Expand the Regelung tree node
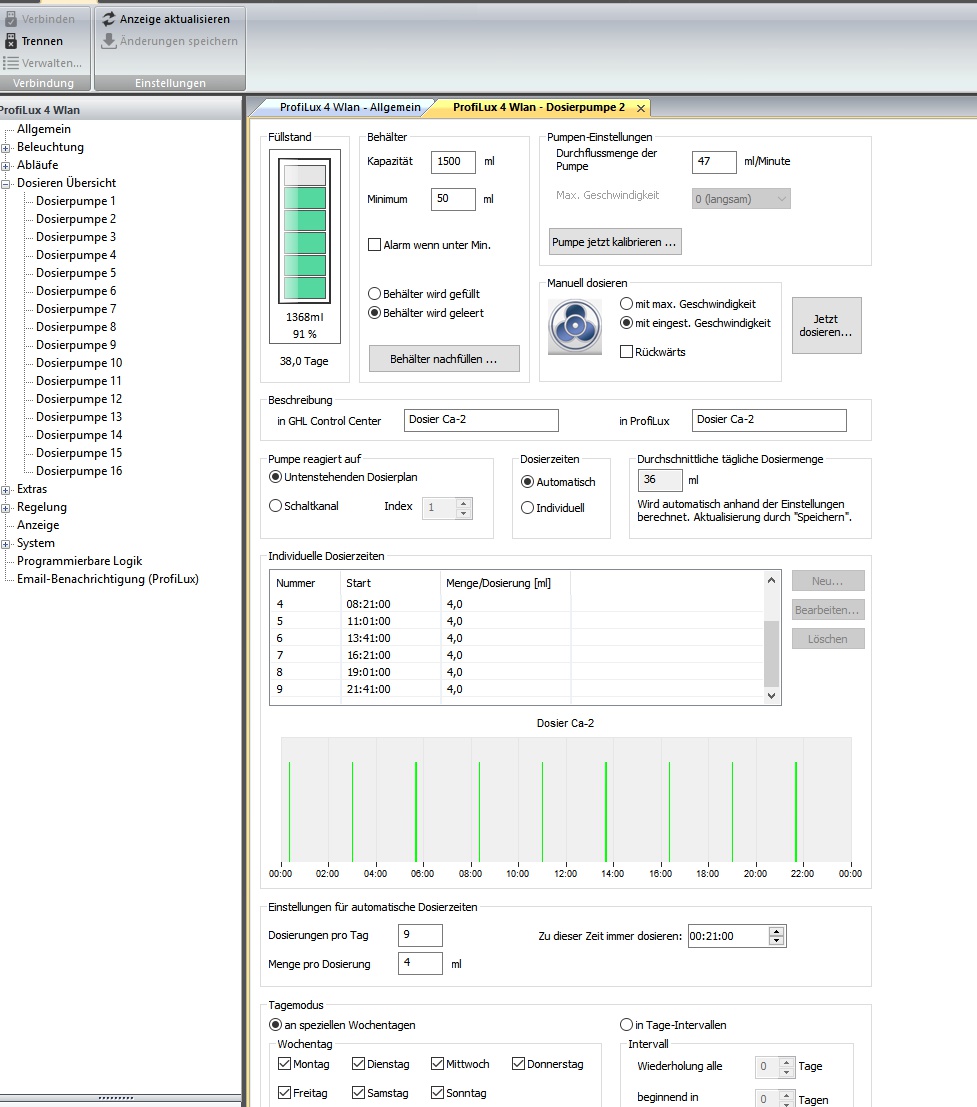977x1107 pixels. tap(6, 507)
